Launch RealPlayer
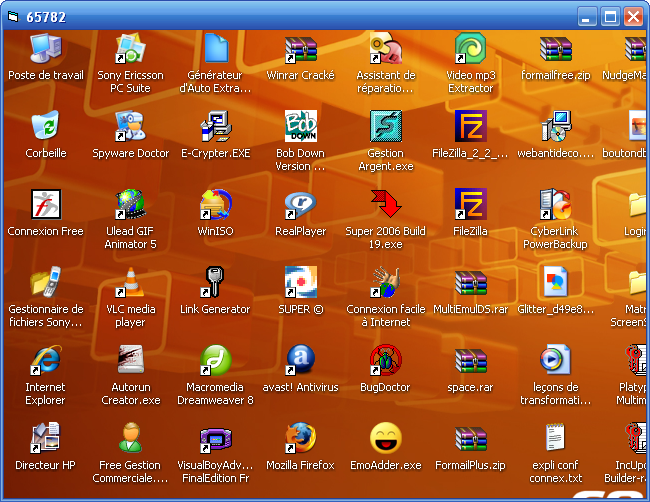Viewport: 650px width, 502px height. pyautogui.click(x=301, y=204)
